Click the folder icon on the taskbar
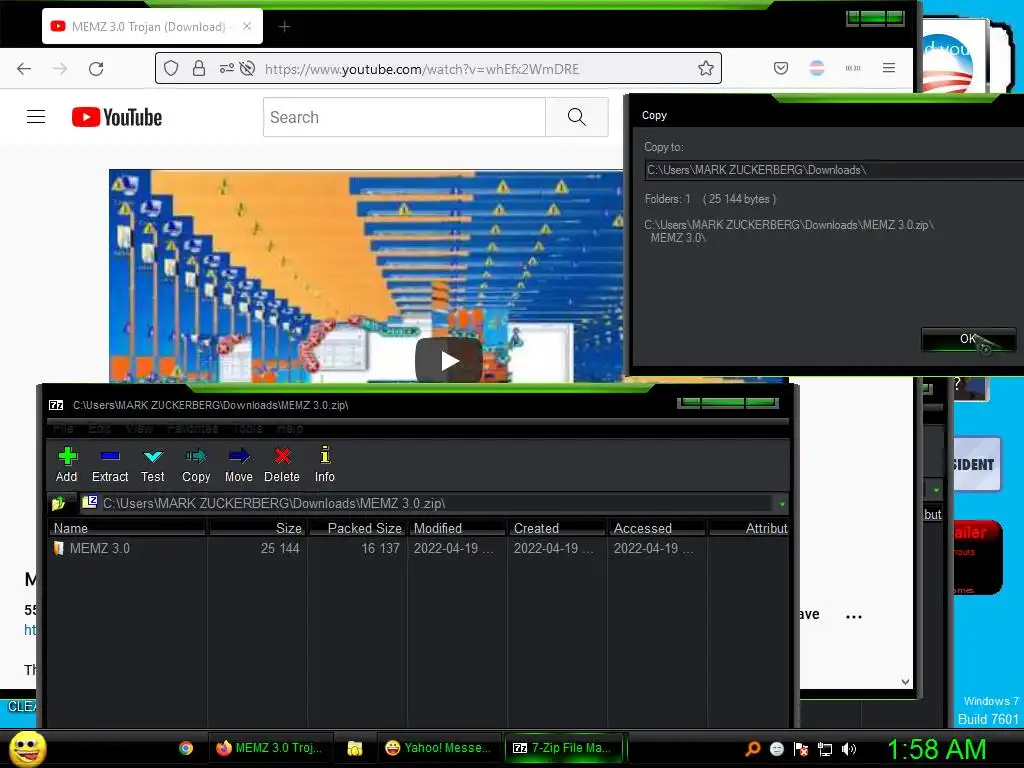The image size is (1024, 768). click(355, 748)
